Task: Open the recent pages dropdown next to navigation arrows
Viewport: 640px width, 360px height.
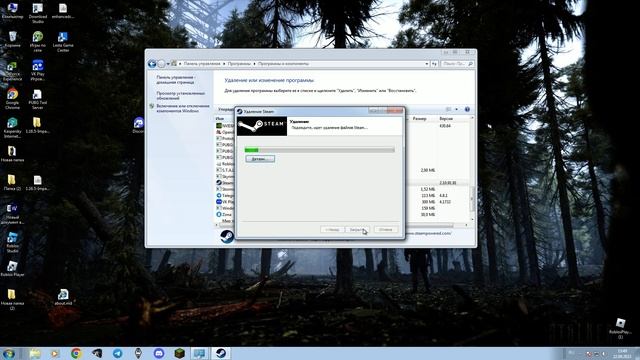Action: click(168, 64)
